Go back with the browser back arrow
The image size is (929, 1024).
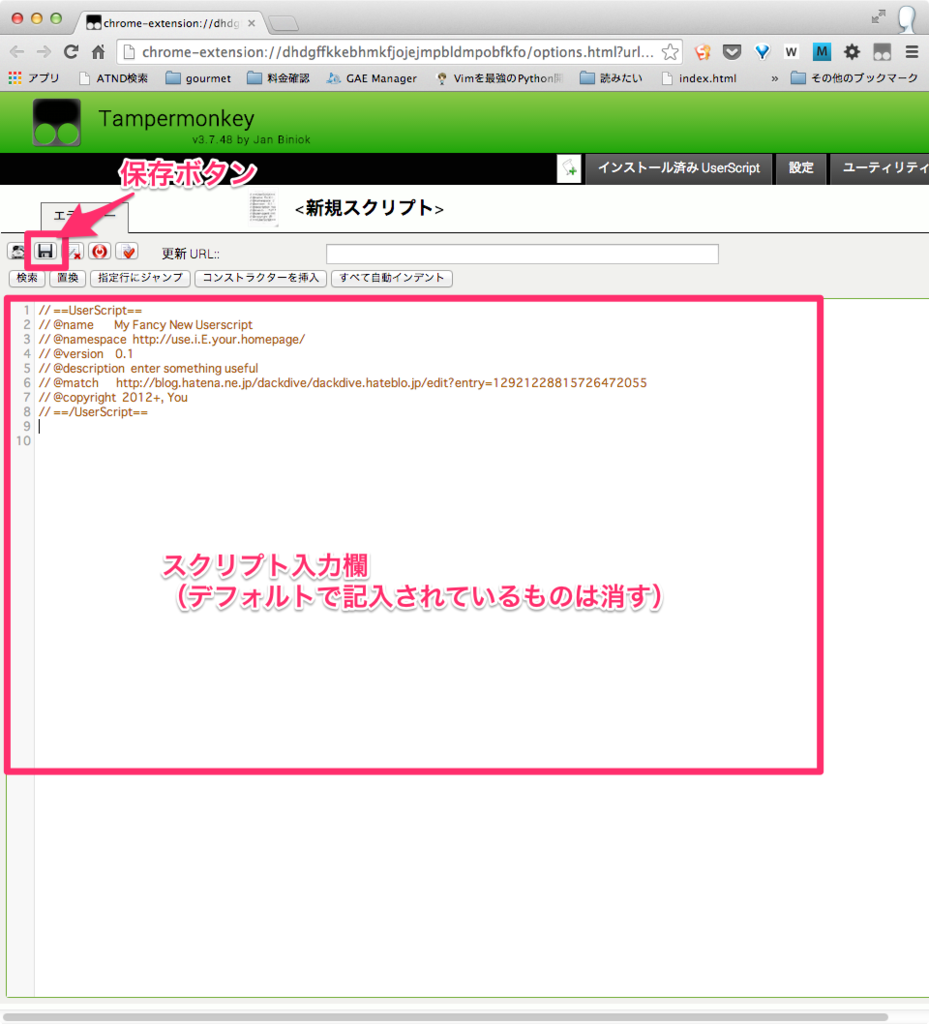tap(17, 52)
